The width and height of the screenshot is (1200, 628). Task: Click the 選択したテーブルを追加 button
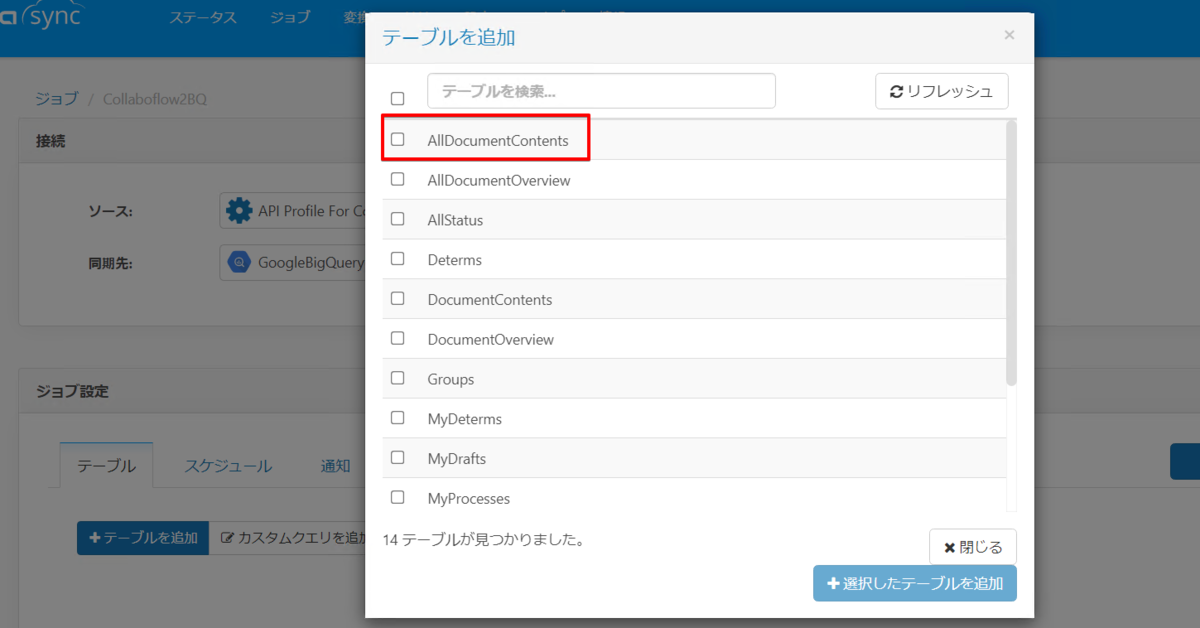pos(915,583)
